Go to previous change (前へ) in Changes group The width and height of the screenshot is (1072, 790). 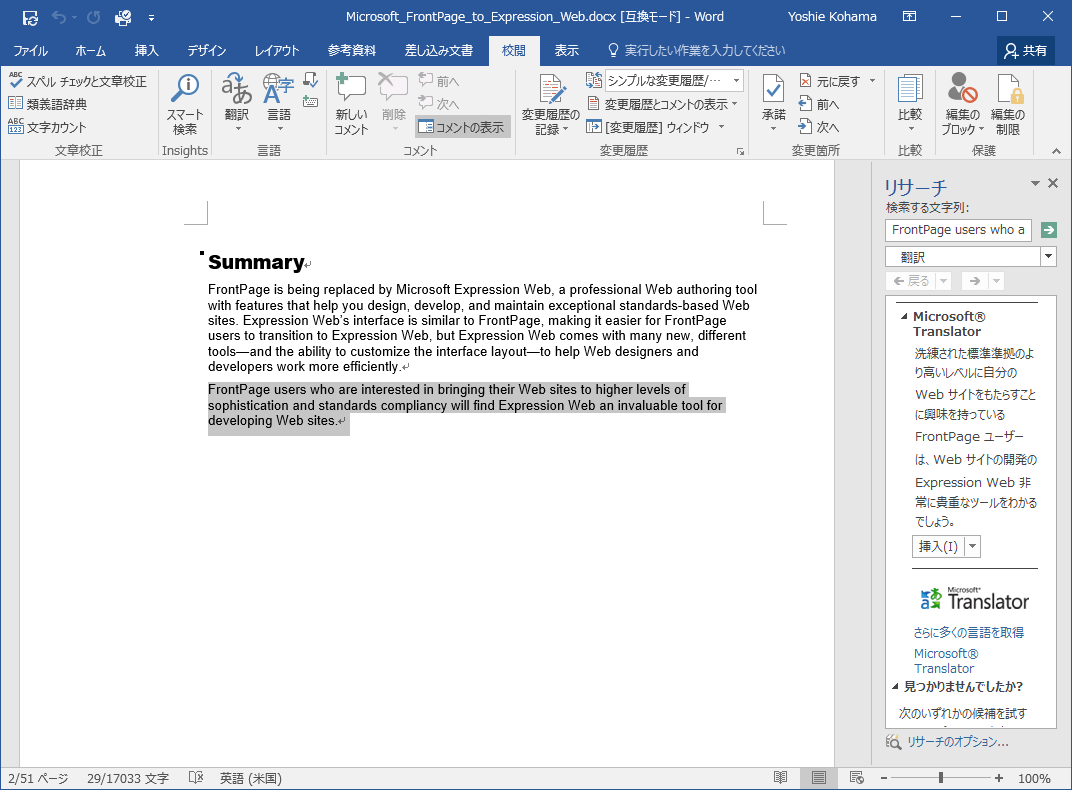(819, 104)
